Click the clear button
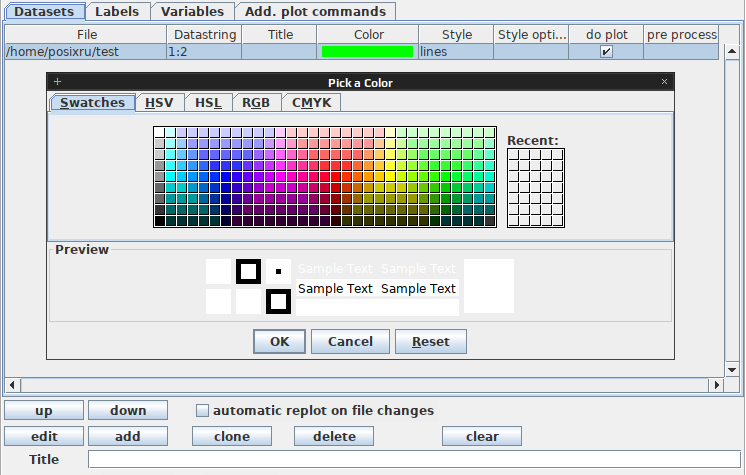This screenshot has height=475, width=746. click(x=482, y=436)
